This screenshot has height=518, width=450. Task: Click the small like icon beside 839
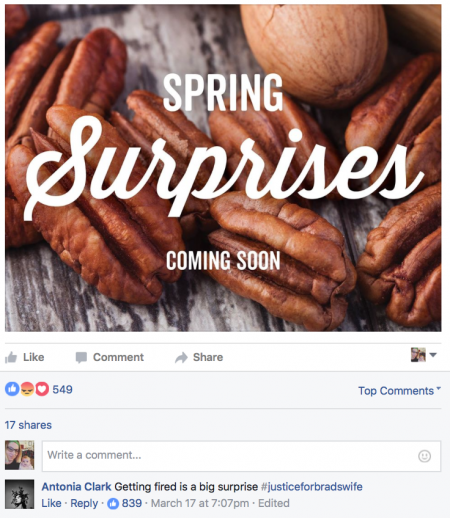113,503
